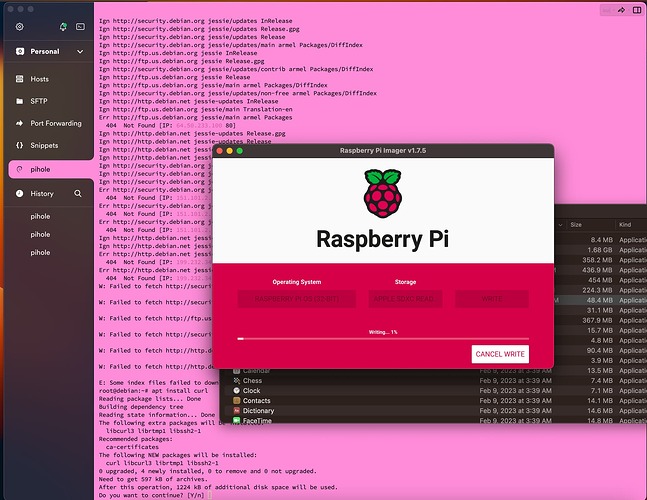This screenshot has height=500, width=647.
Task: Switch to the active pihole tab
Action: (40, 170)
